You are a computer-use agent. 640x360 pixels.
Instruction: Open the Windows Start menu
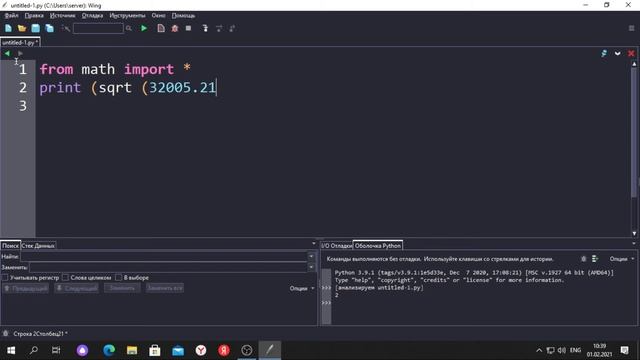click(11, 350)
